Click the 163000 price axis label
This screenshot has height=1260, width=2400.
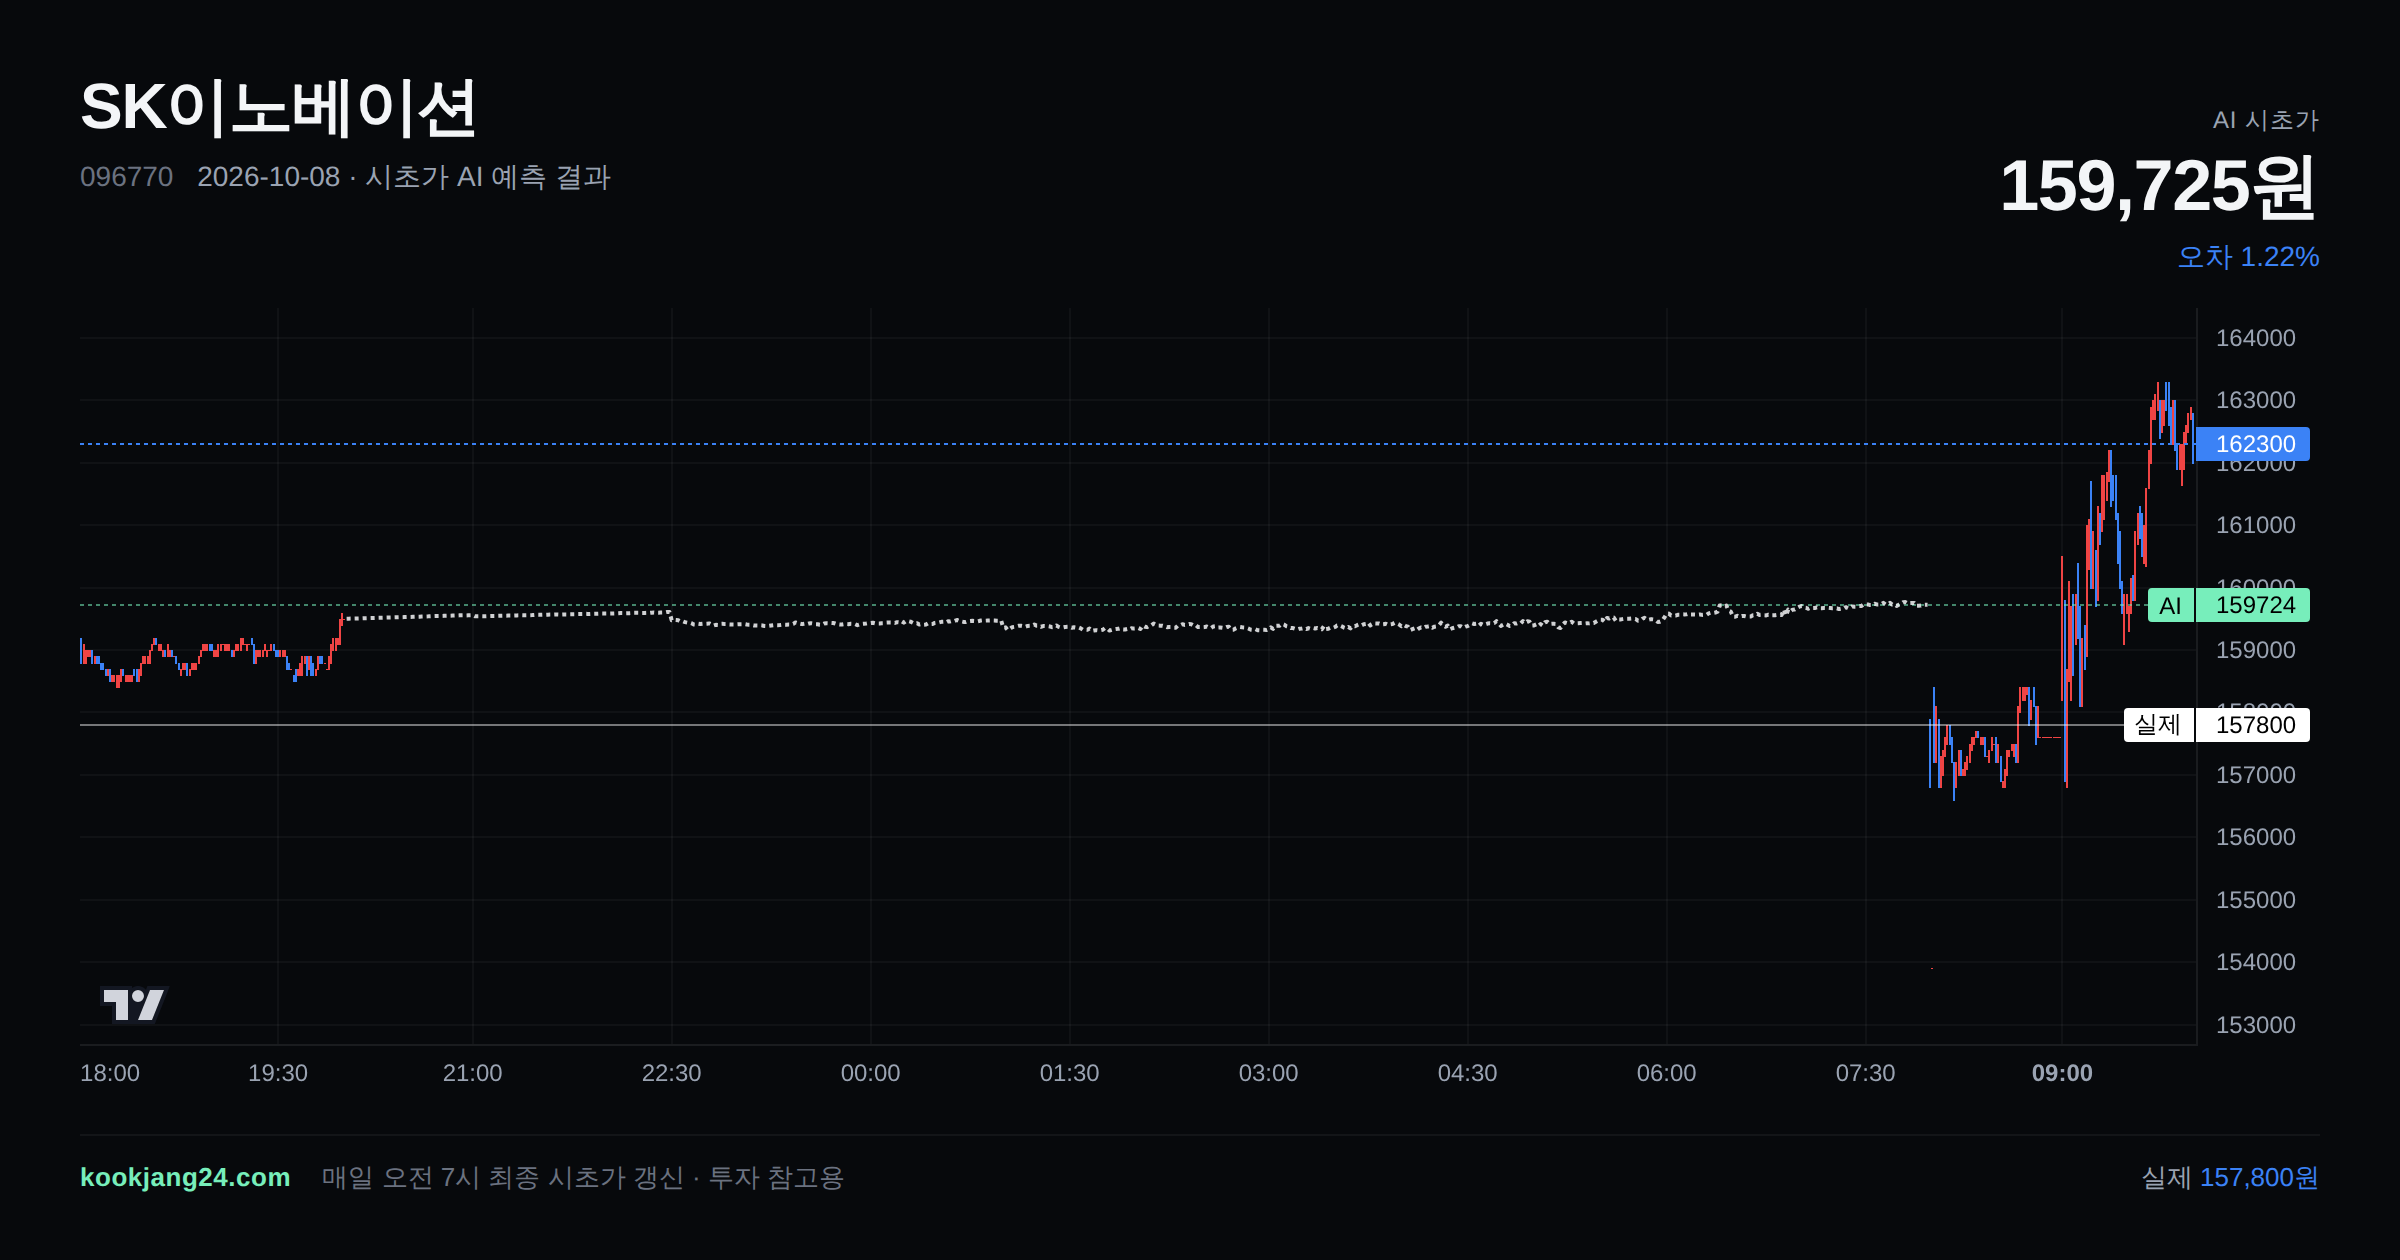[2255, 400]
